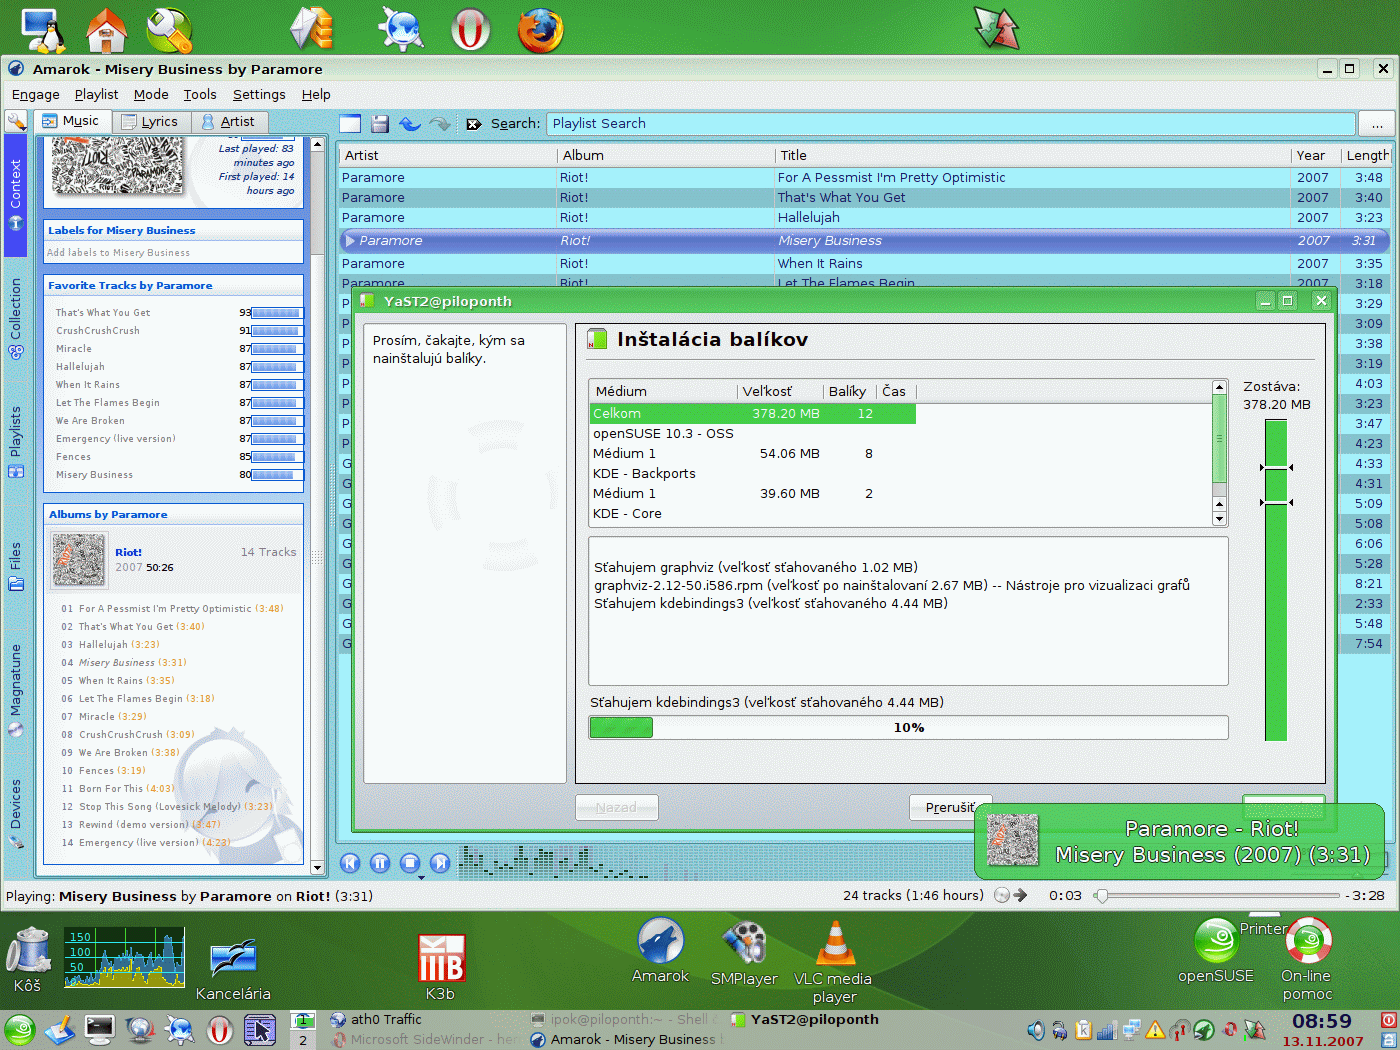Open the green openSUSE start menu

coord(19,1030)
